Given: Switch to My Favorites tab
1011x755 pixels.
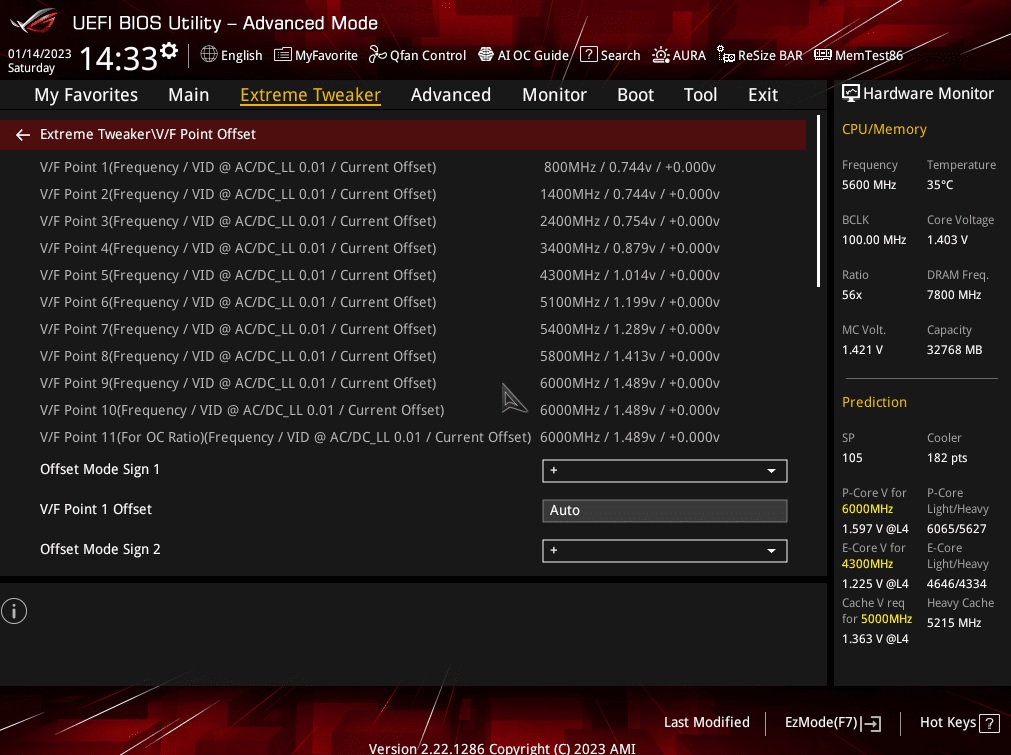Looking at the screenshot, I should coord(86,95).
